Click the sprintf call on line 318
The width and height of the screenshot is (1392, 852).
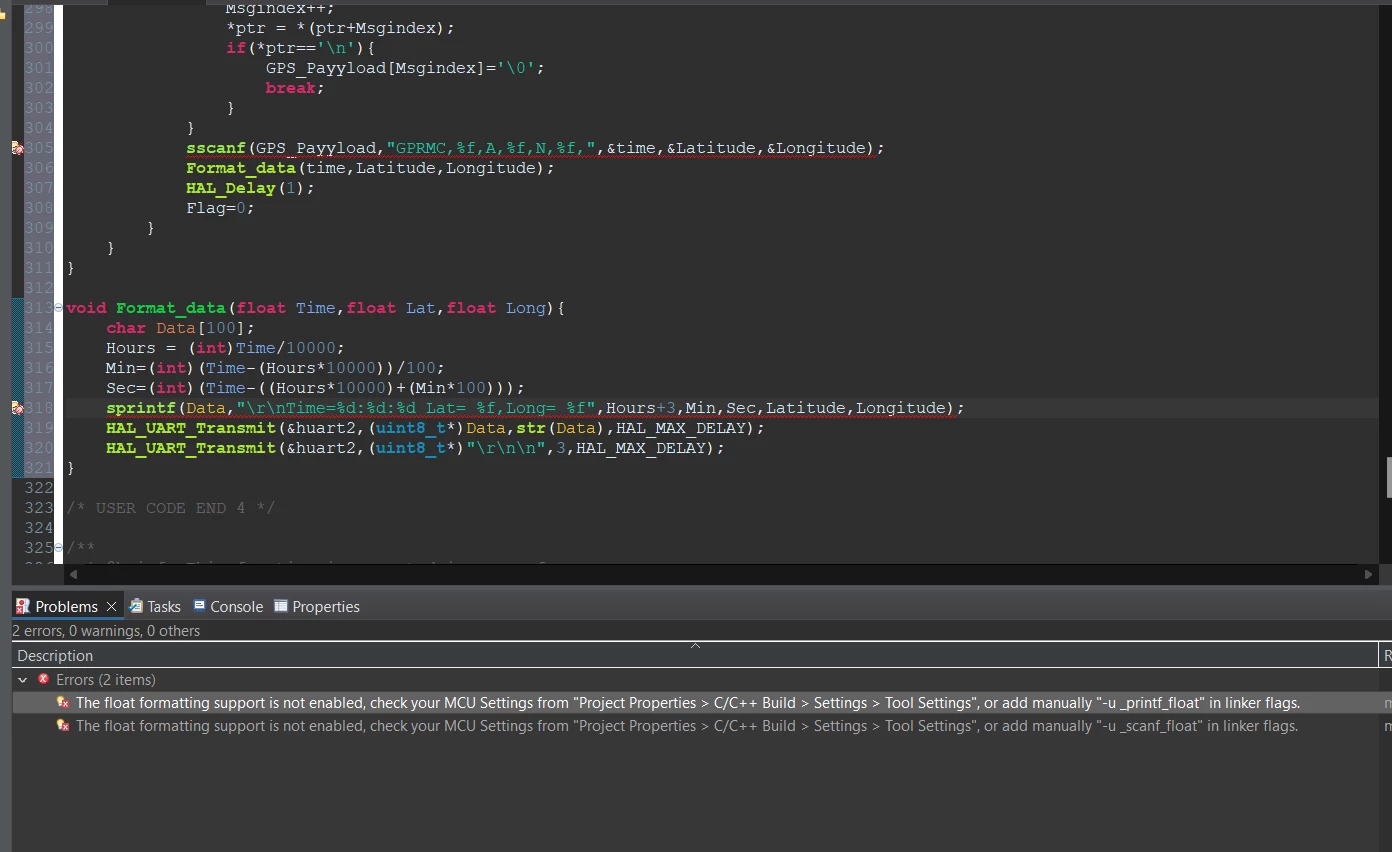[x=141, y=408]
